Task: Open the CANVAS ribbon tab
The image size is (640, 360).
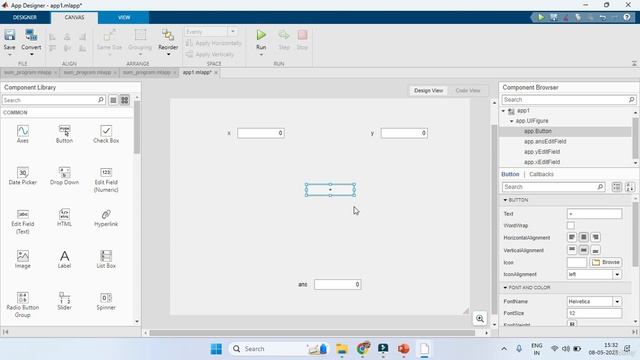Action: tap(74, 18)
